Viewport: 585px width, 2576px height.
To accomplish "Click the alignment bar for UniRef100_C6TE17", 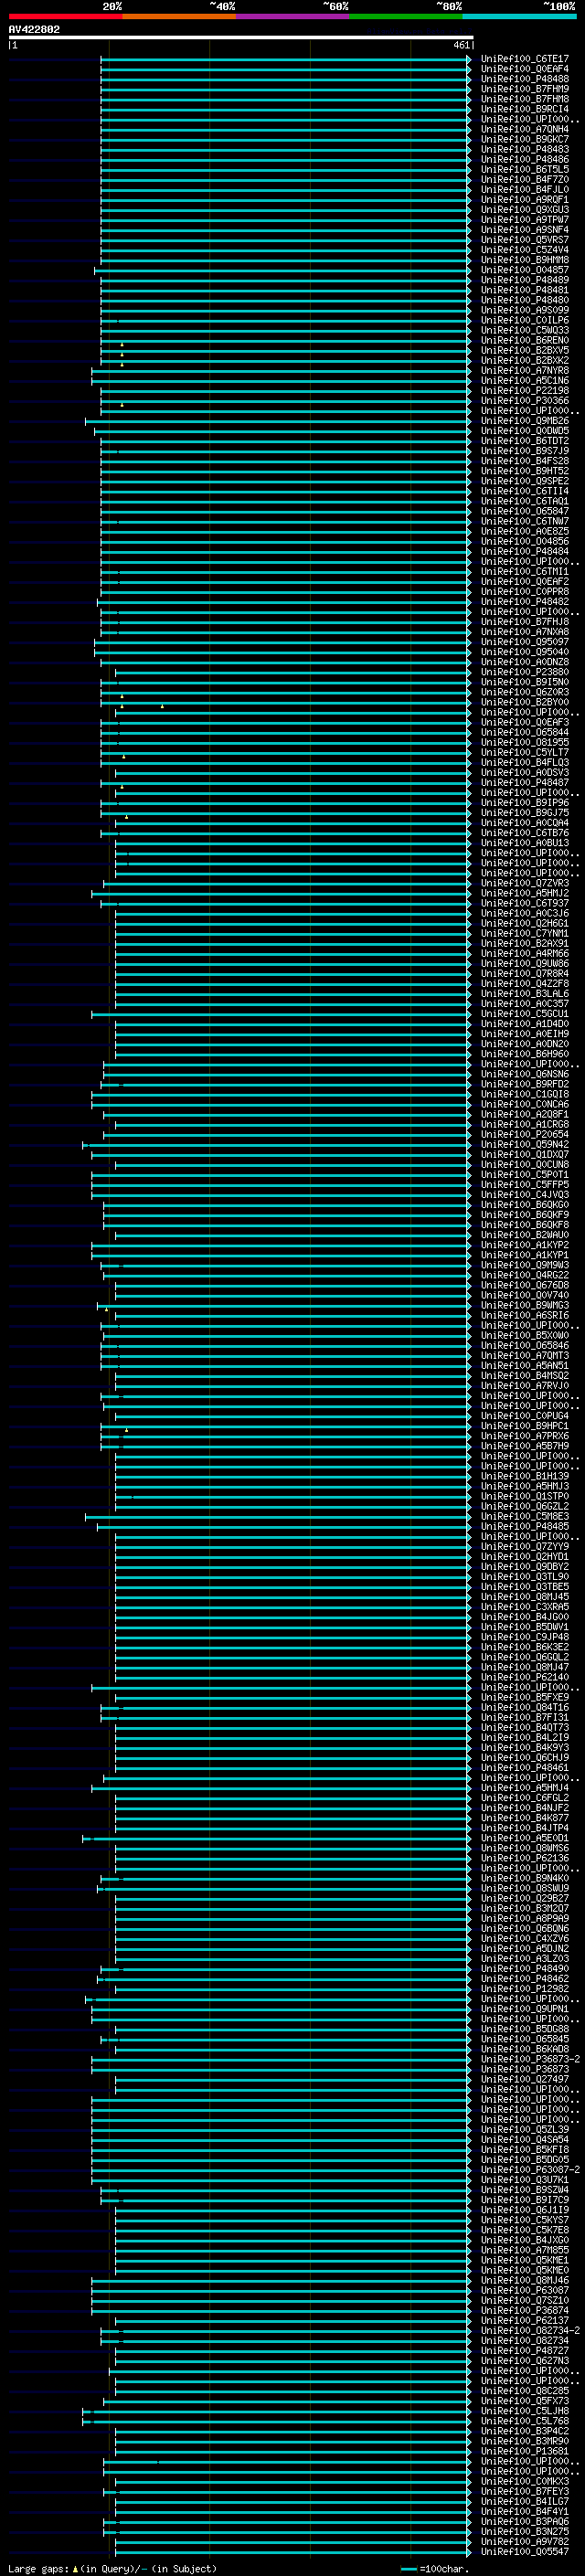I will 286,59.
